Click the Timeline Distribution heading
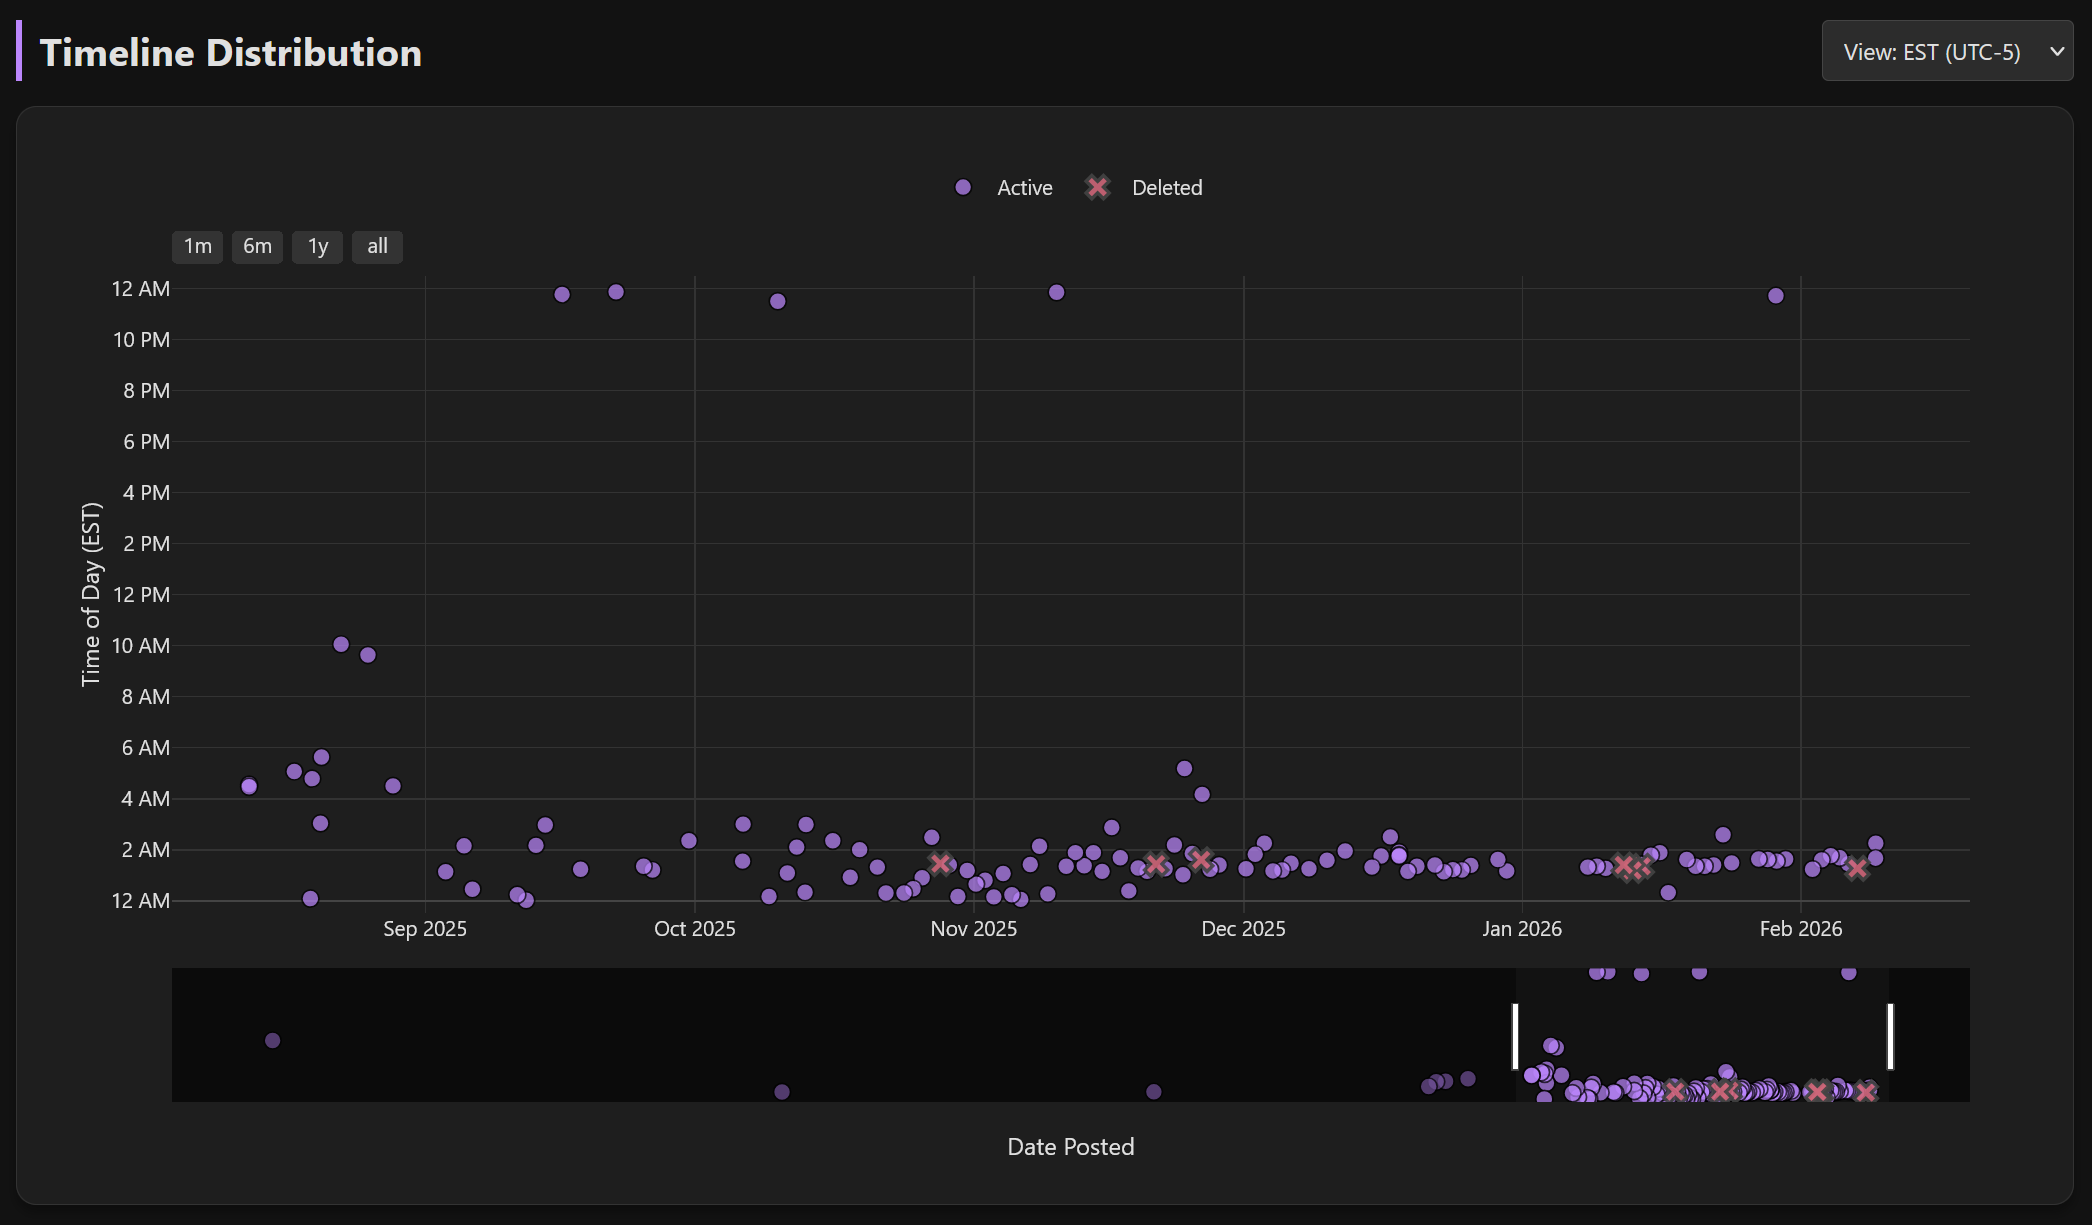 tap(230, 53)
